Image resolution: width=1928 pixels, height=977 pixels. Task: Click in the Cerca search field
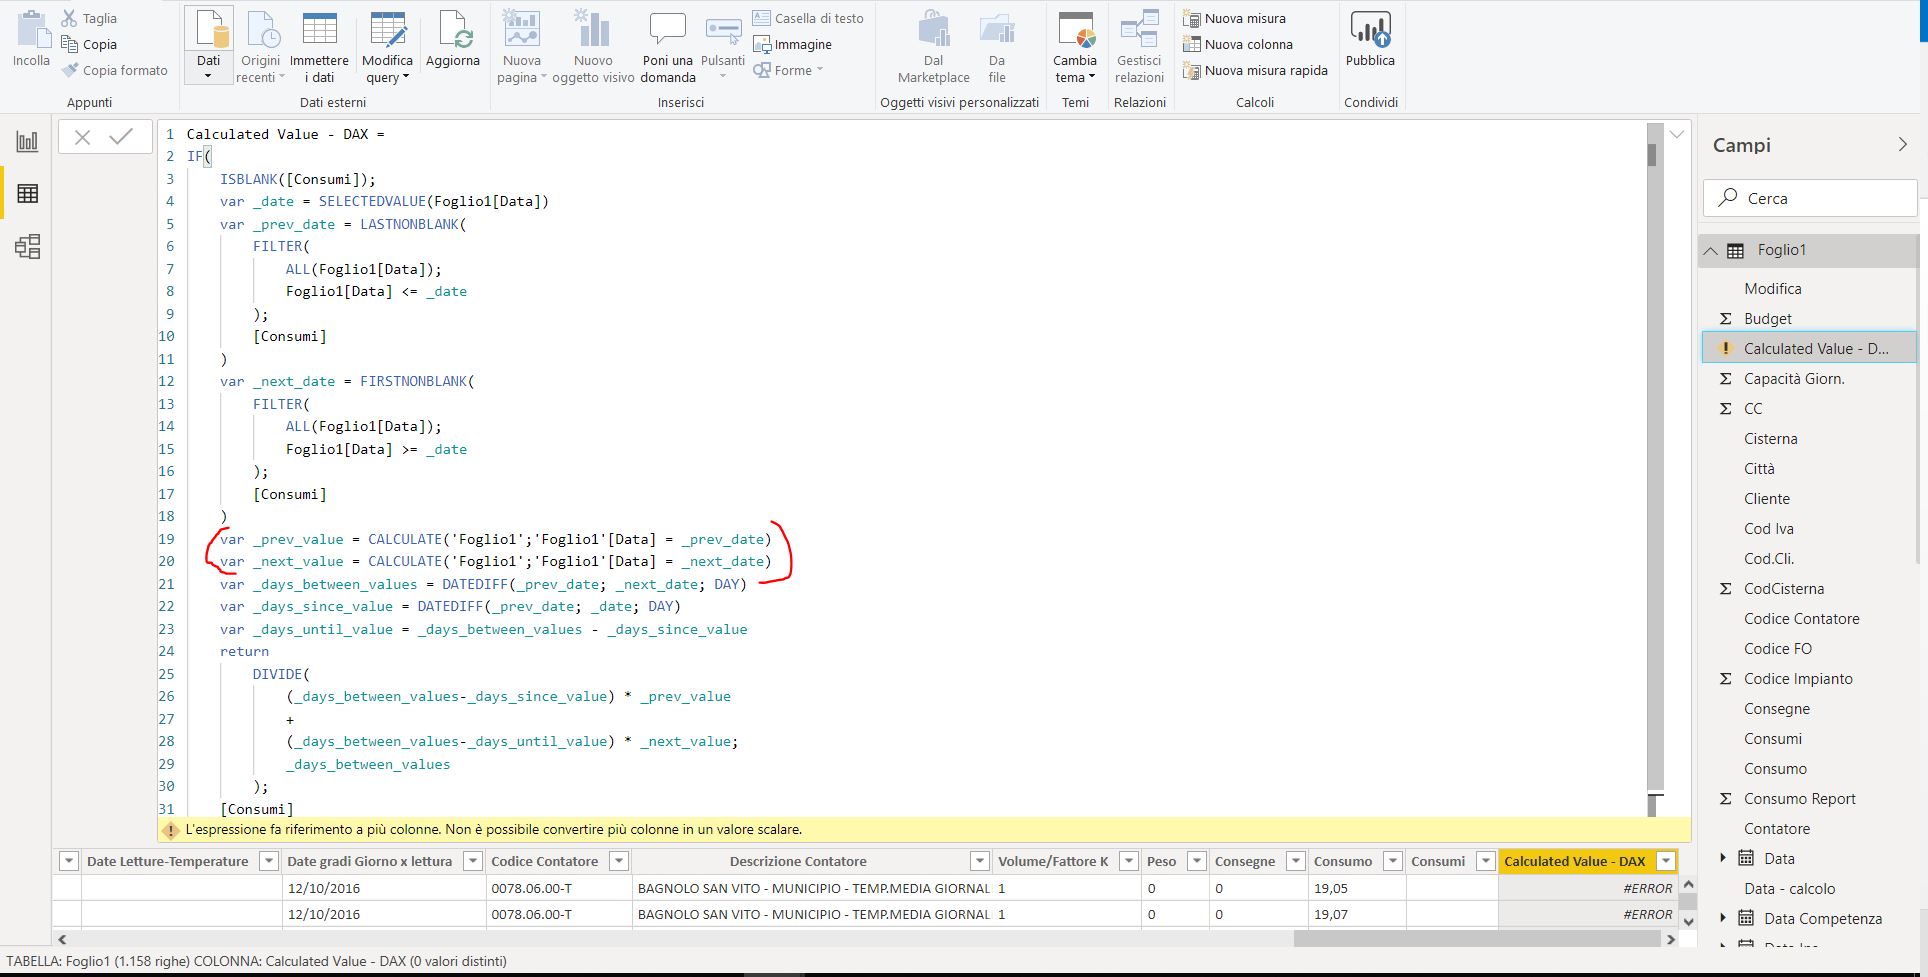1810,198
